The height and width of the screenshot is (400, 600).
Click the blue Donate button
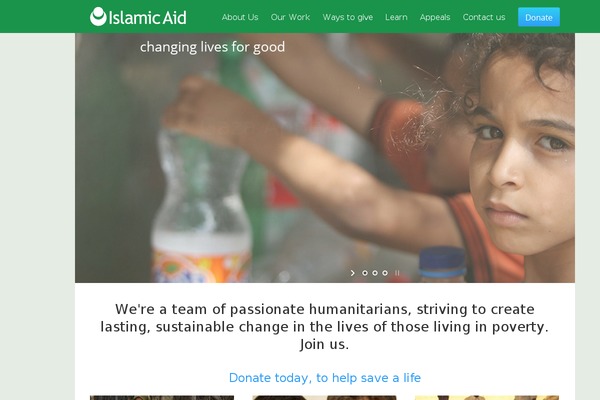[x=539, y=17]
